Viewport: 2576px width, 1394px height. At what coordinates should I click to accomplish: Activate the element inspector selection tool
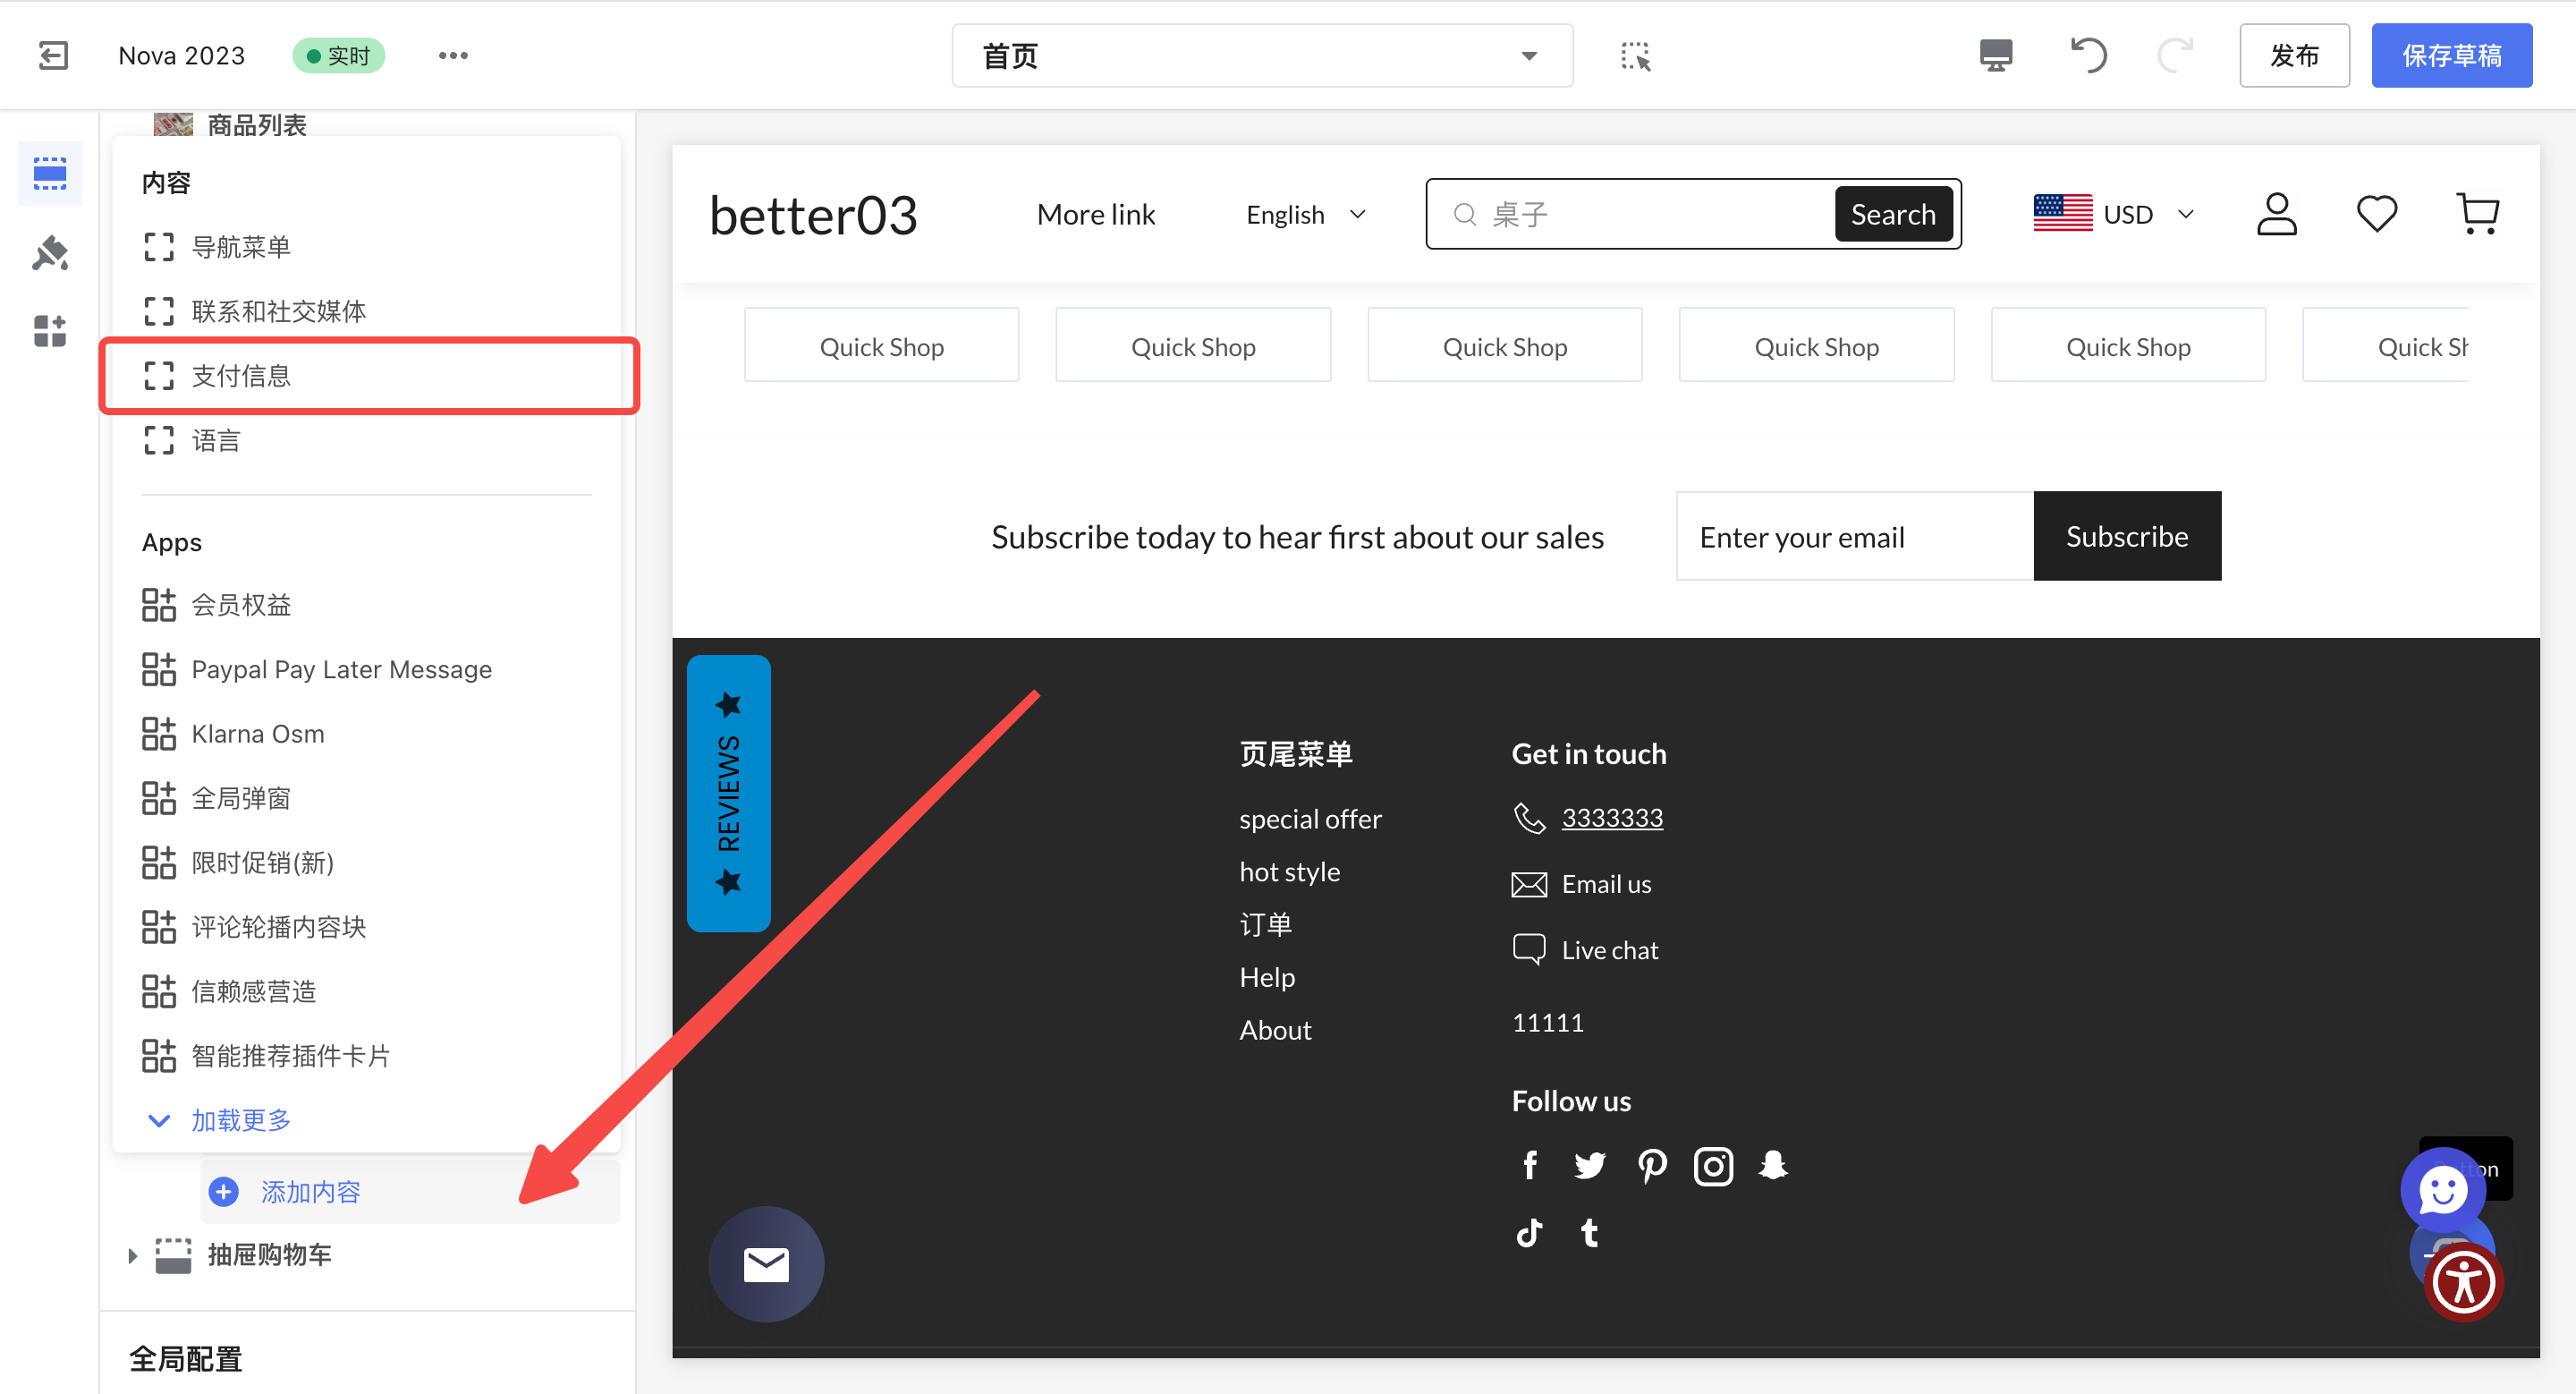coord(1635,56)
